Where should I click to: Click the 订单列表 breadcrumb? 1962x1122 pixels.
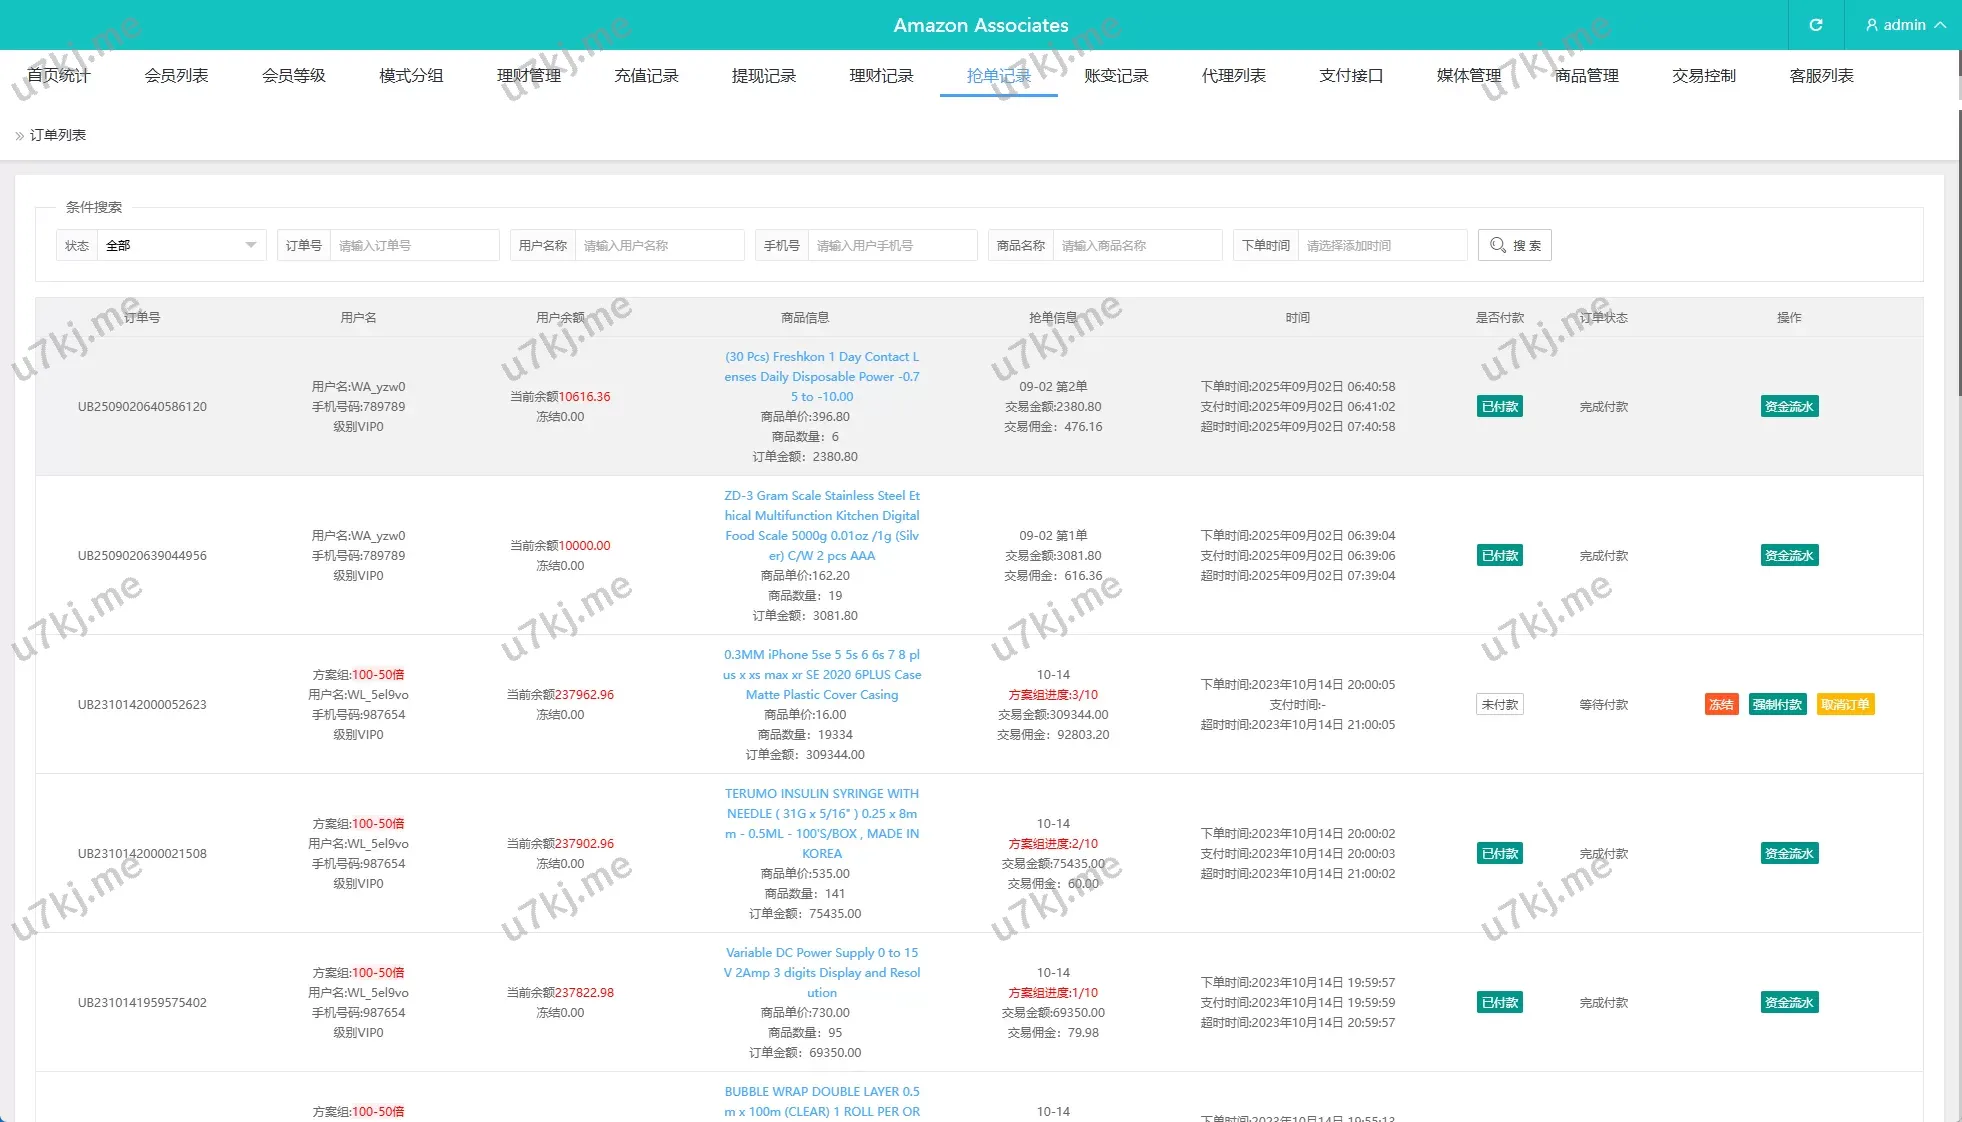[x=58, y=135]
